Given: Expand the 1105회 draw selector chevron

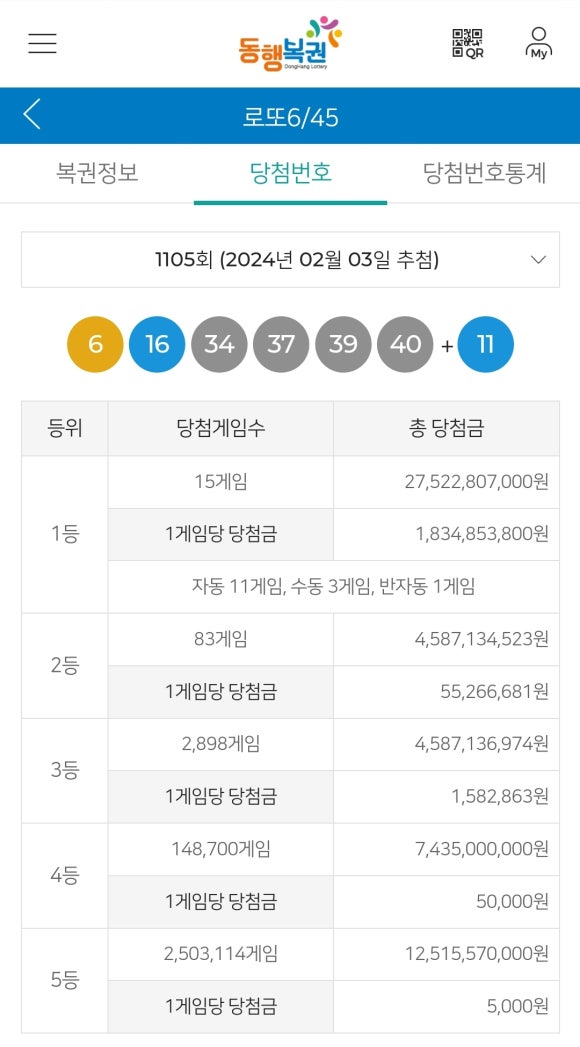Looking at the screenshot, I should 538,260.
